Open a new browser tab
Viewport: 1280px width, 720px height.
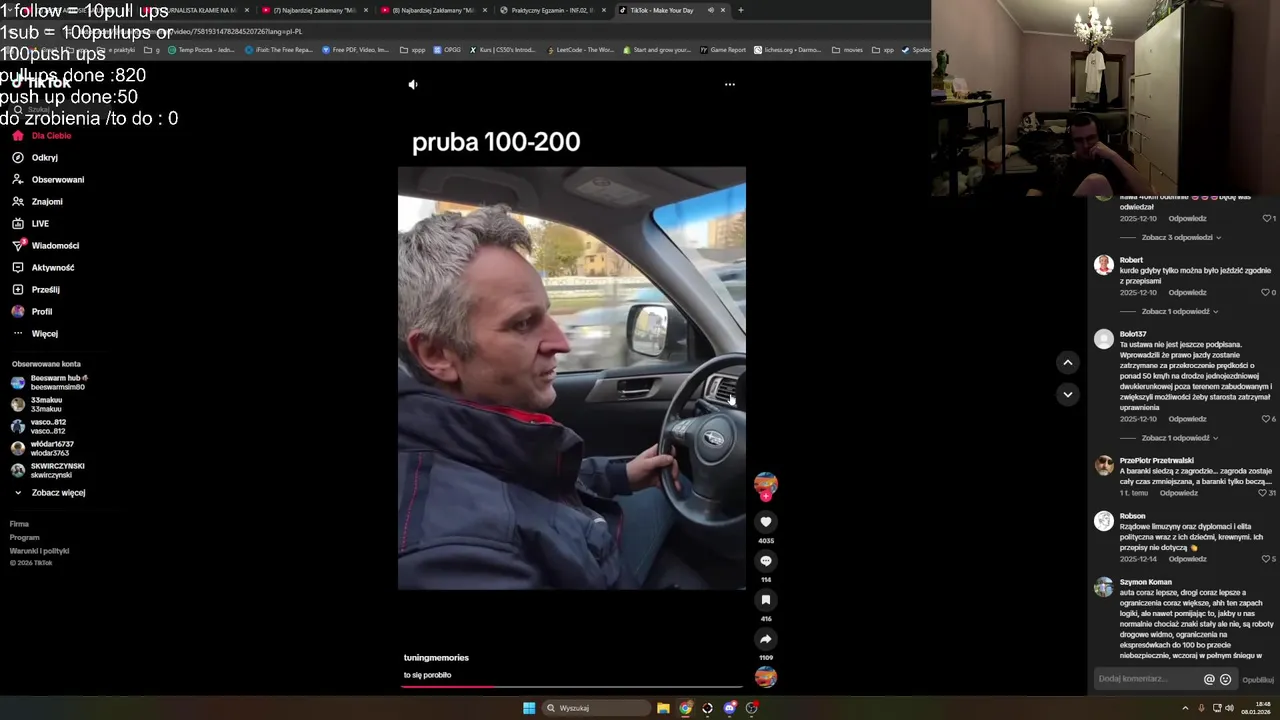[741, 10]
